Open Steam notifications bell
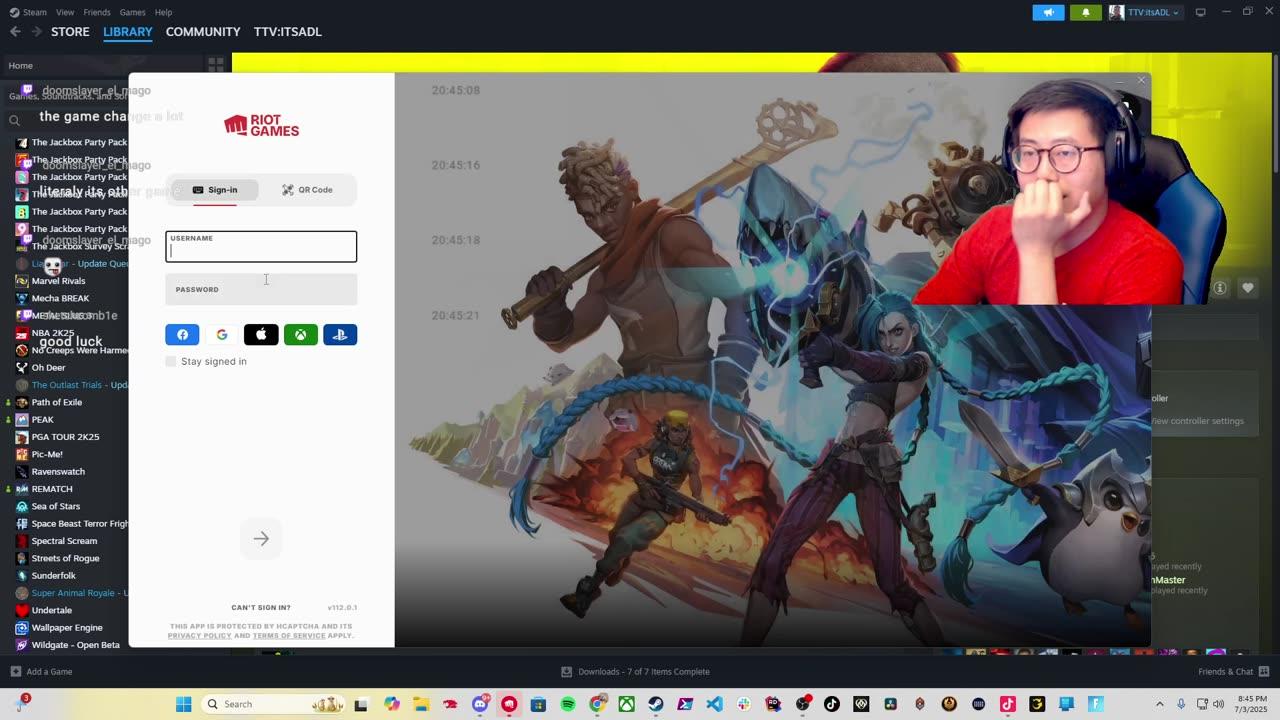The width and height of the screenshot is (1280, 720). [x=1086, y=12]
